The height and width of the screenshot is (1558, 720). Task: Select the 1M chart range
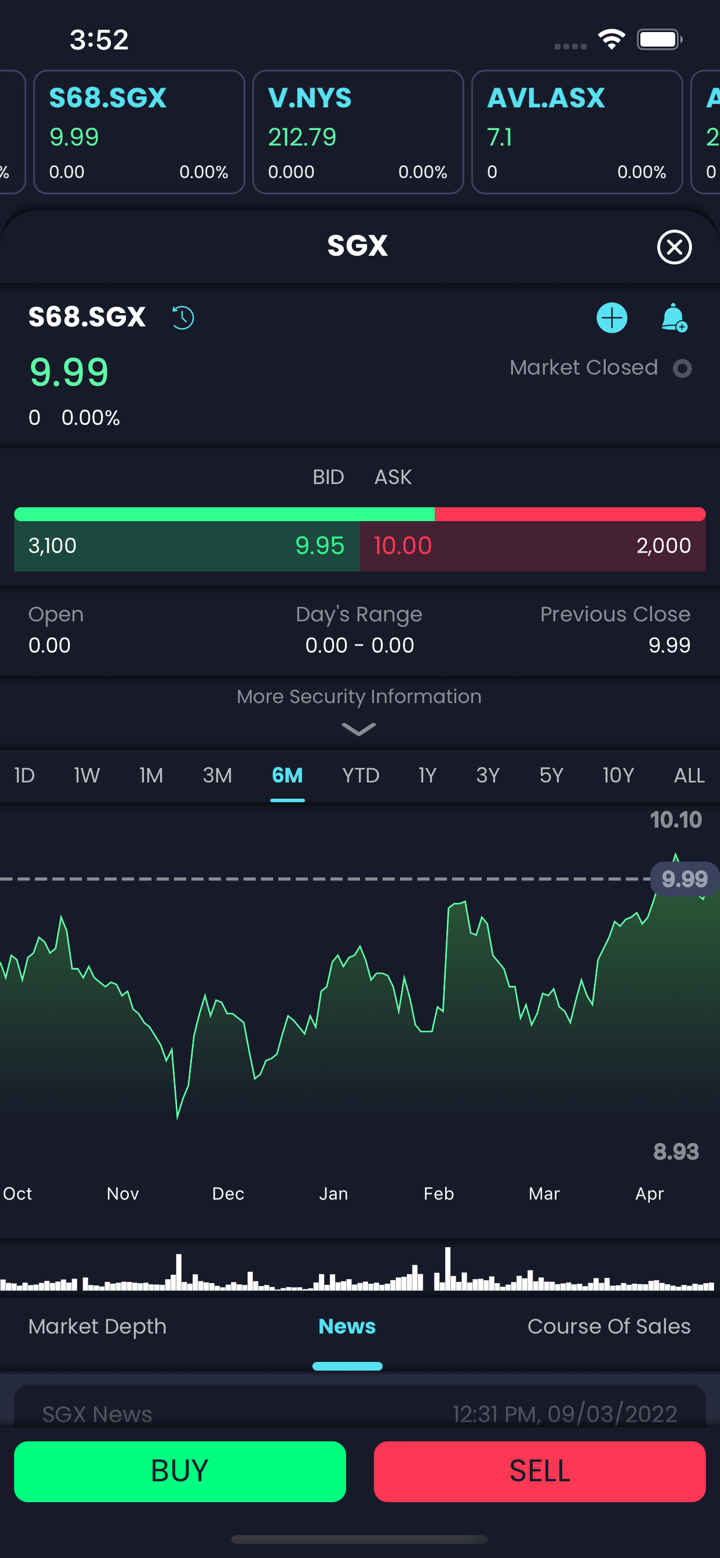[151, 775]
